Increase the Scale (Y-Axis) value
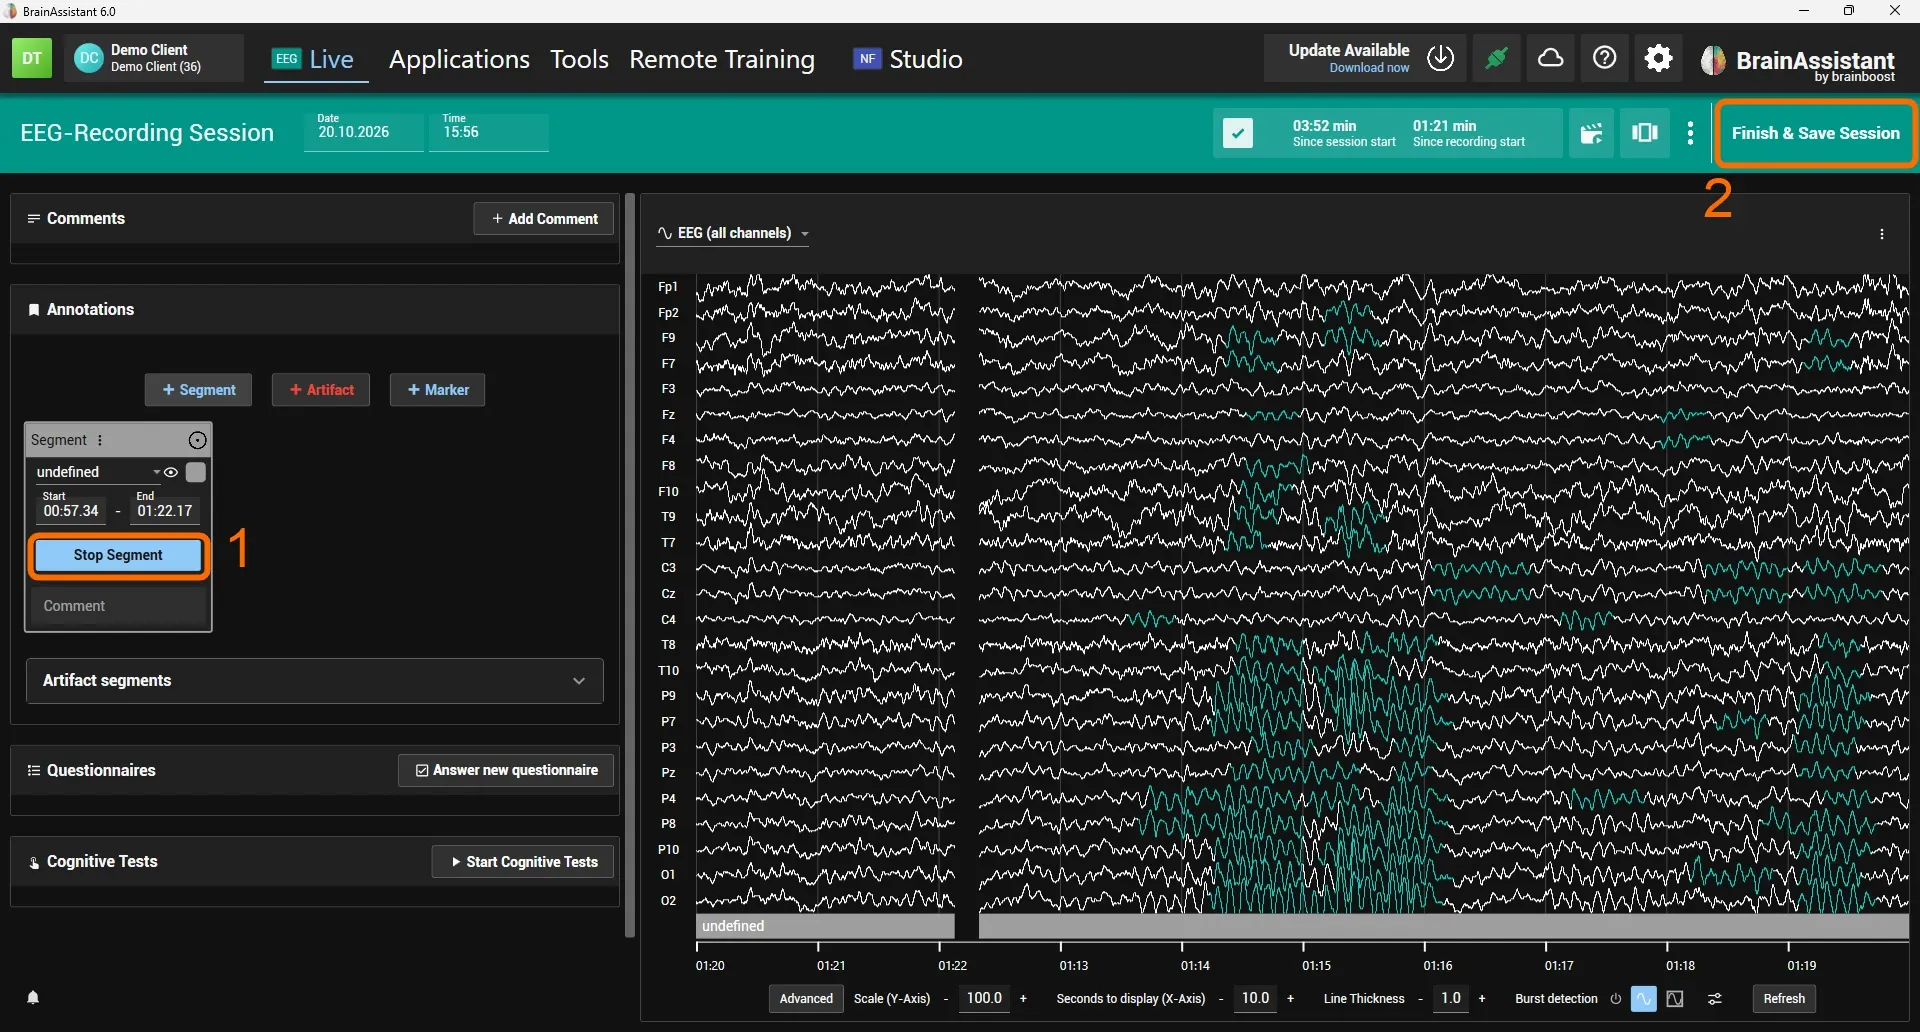This screenshot has width=1920, height=1032. pyautogui.click(x=1023, y=999)
